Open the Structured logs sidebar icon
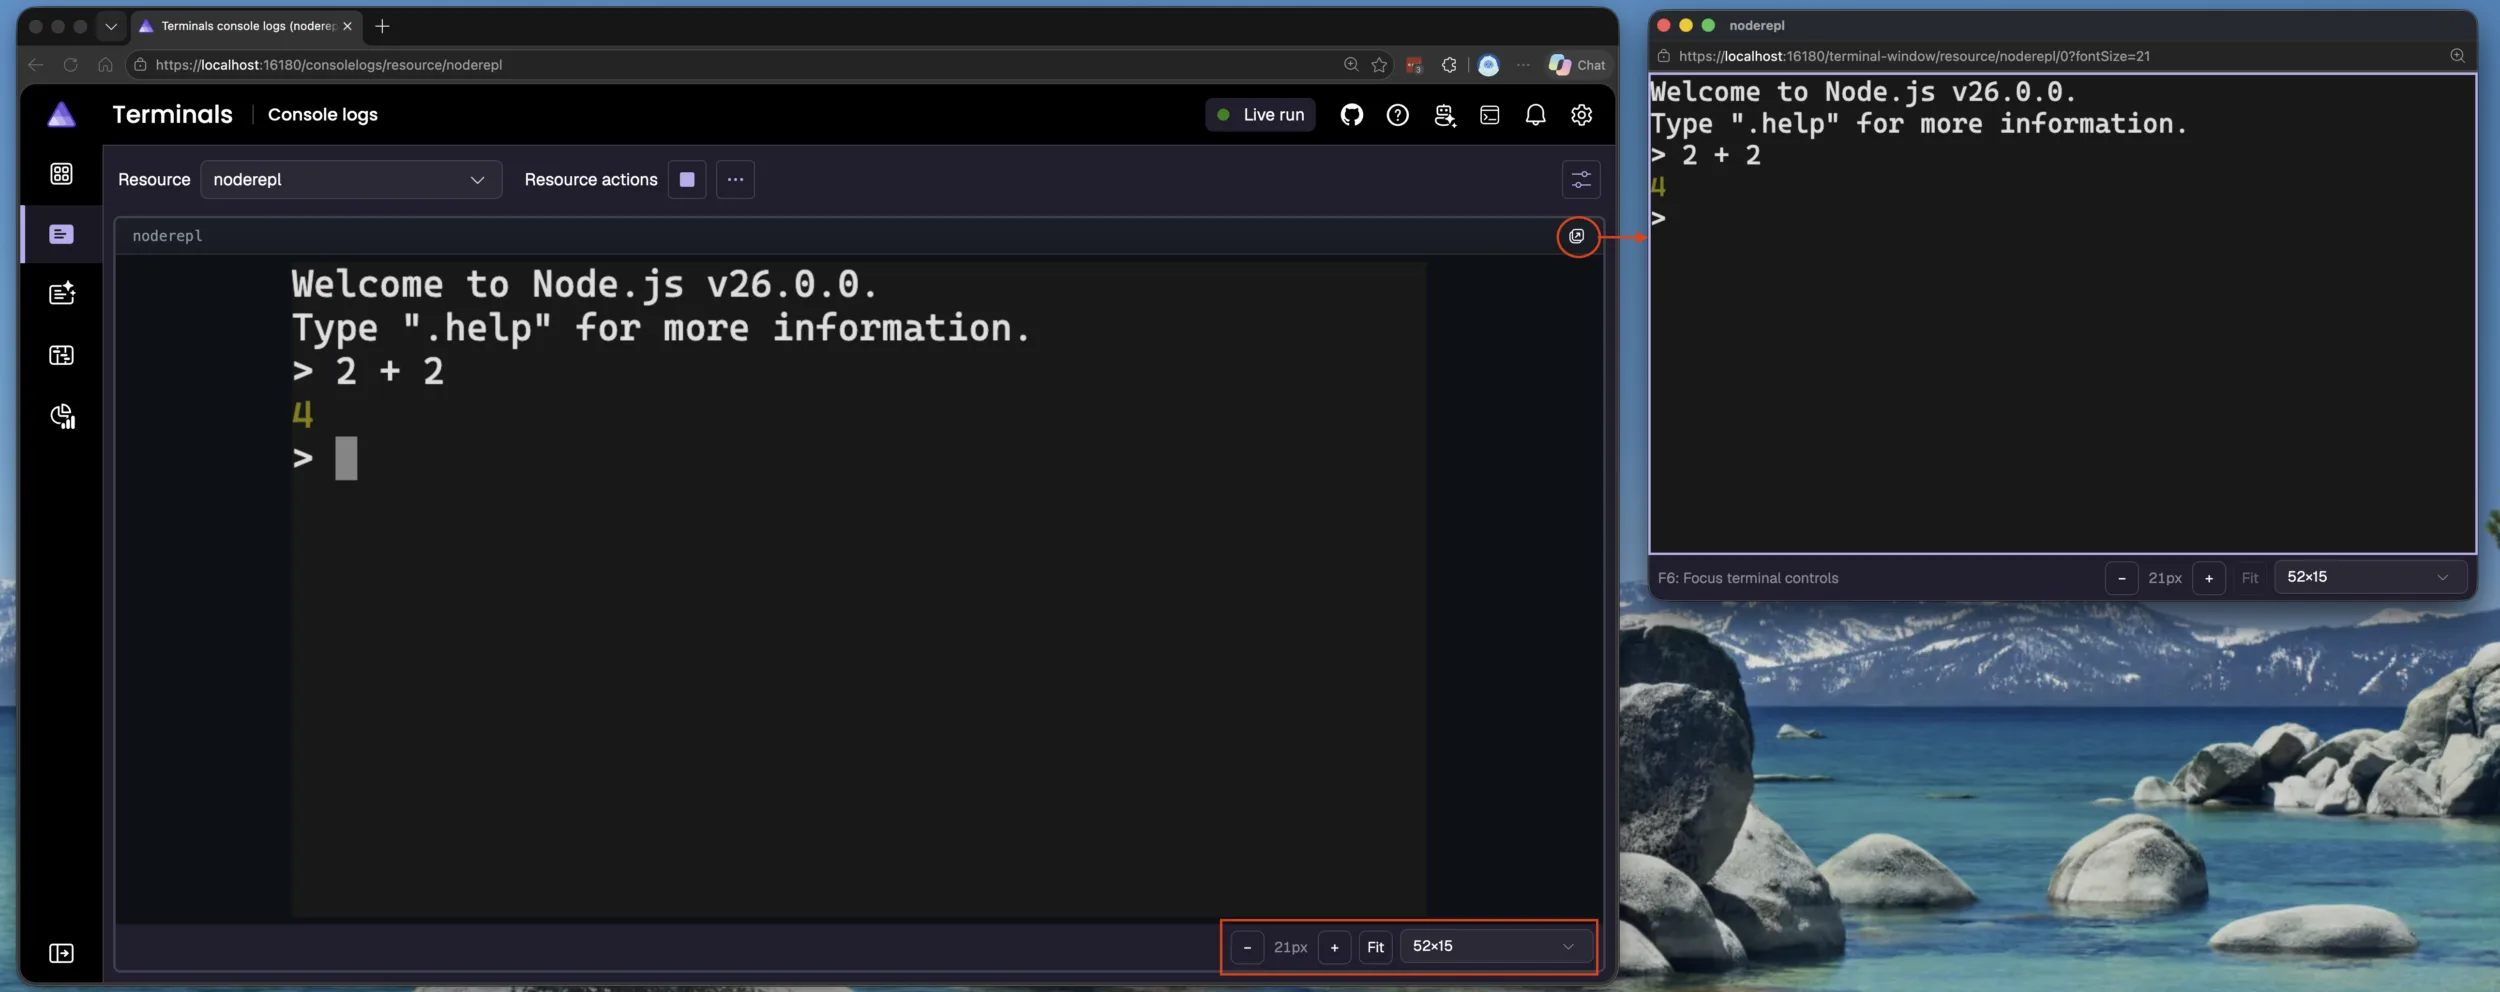The width and height of the screenshot is (2500, 992). coord(61,294)
